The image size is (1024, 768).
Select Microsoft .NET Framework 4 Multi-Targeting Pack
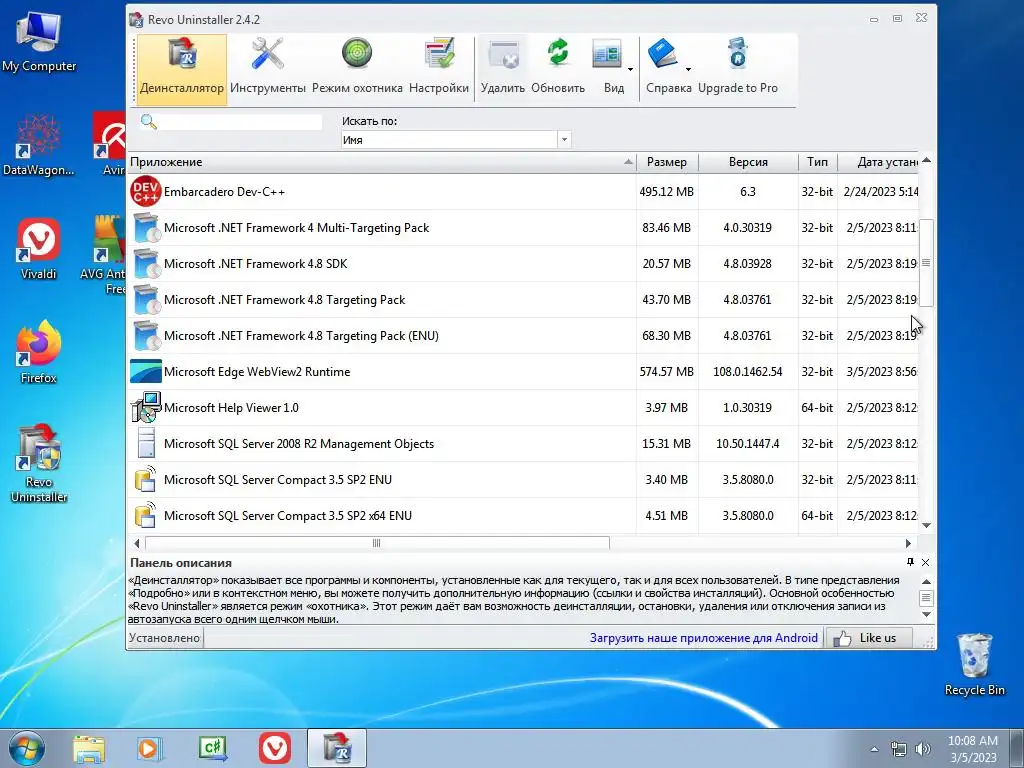click(x=296, y=228)
